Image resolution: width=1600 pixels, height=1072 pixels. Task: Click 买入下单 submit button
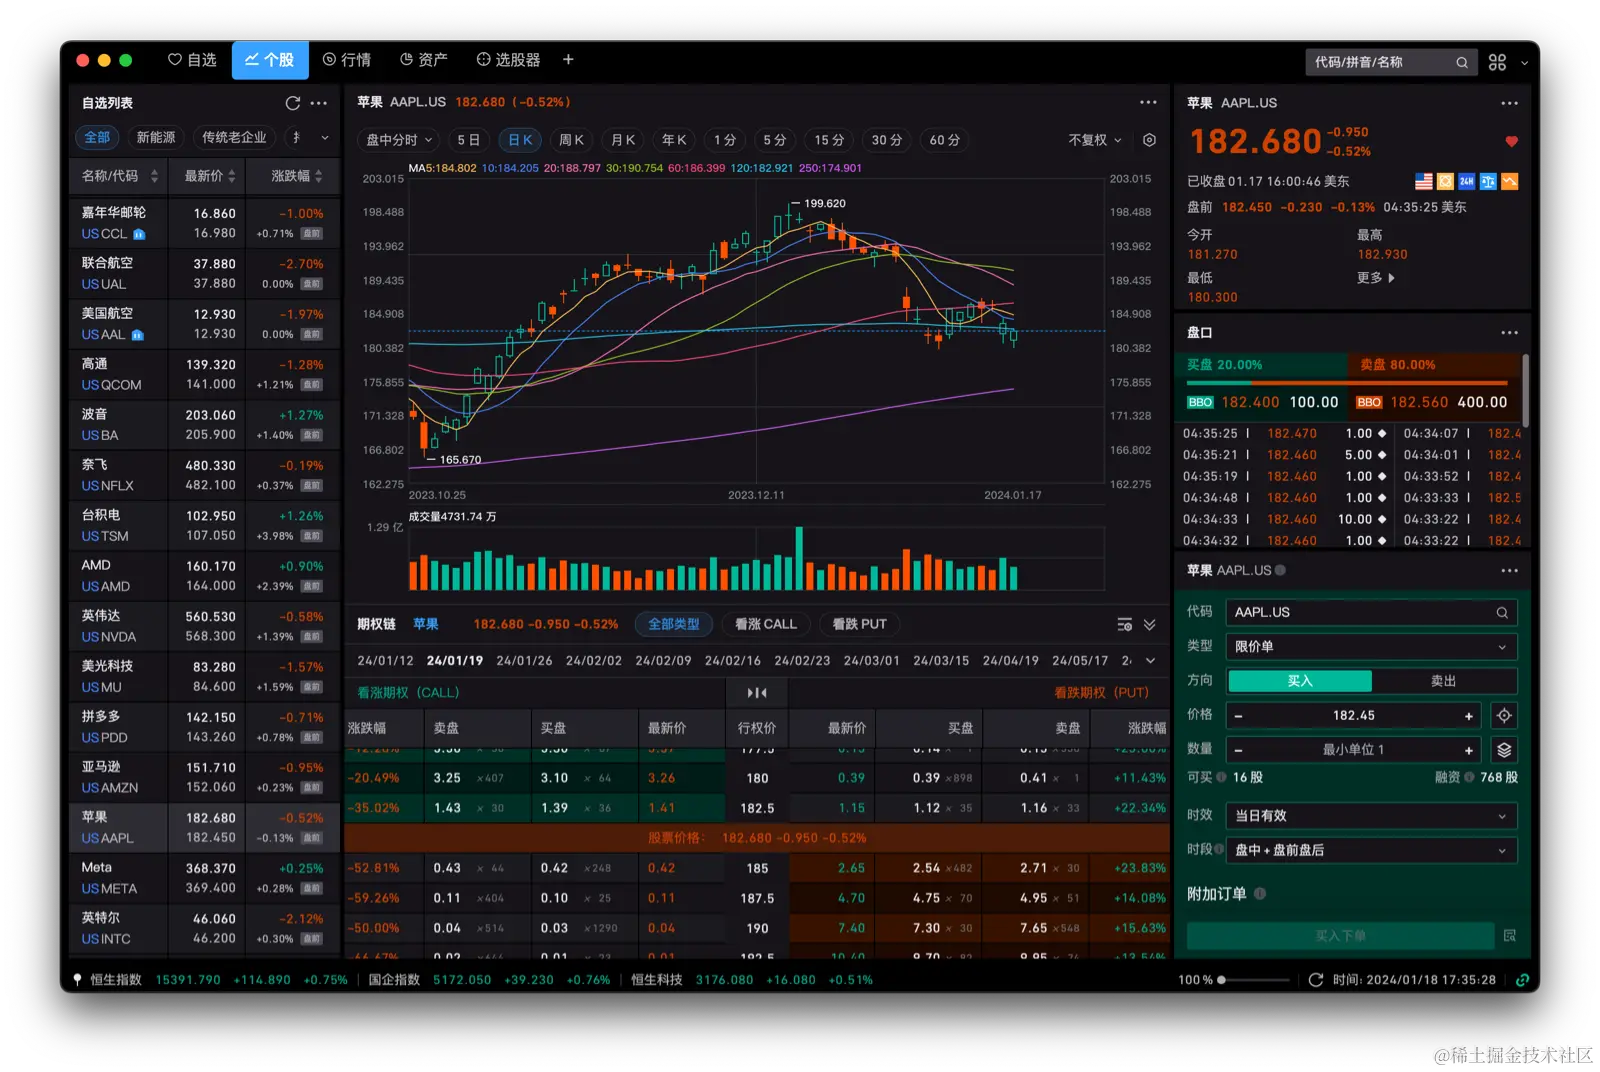click(1340, 936)
